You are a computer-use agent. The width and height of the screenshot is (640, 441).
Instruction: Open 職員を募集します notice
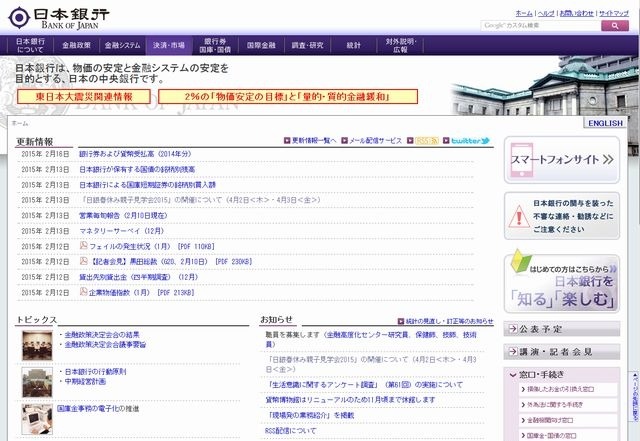[x=371, y=339]
